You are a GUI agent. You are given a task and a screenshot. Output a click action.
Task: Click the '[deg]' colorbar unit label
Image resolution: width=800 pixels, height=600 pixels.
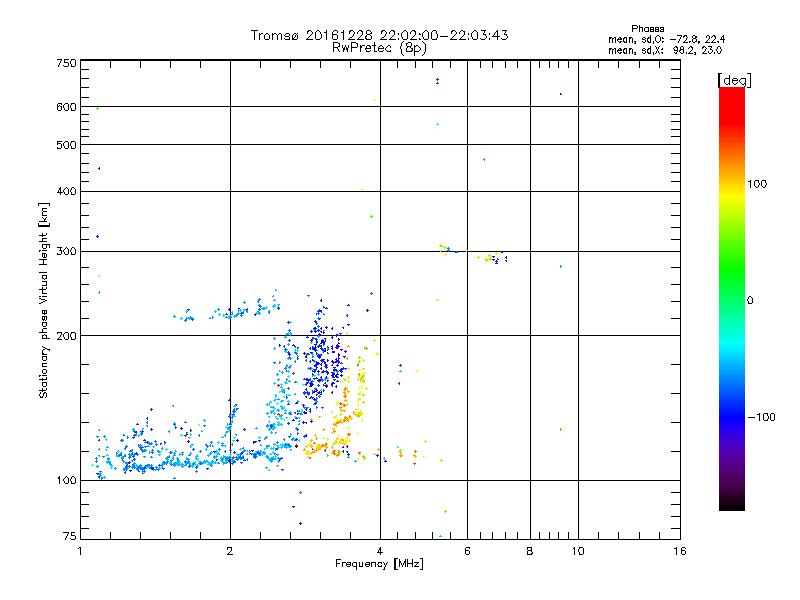pos(734,80)
